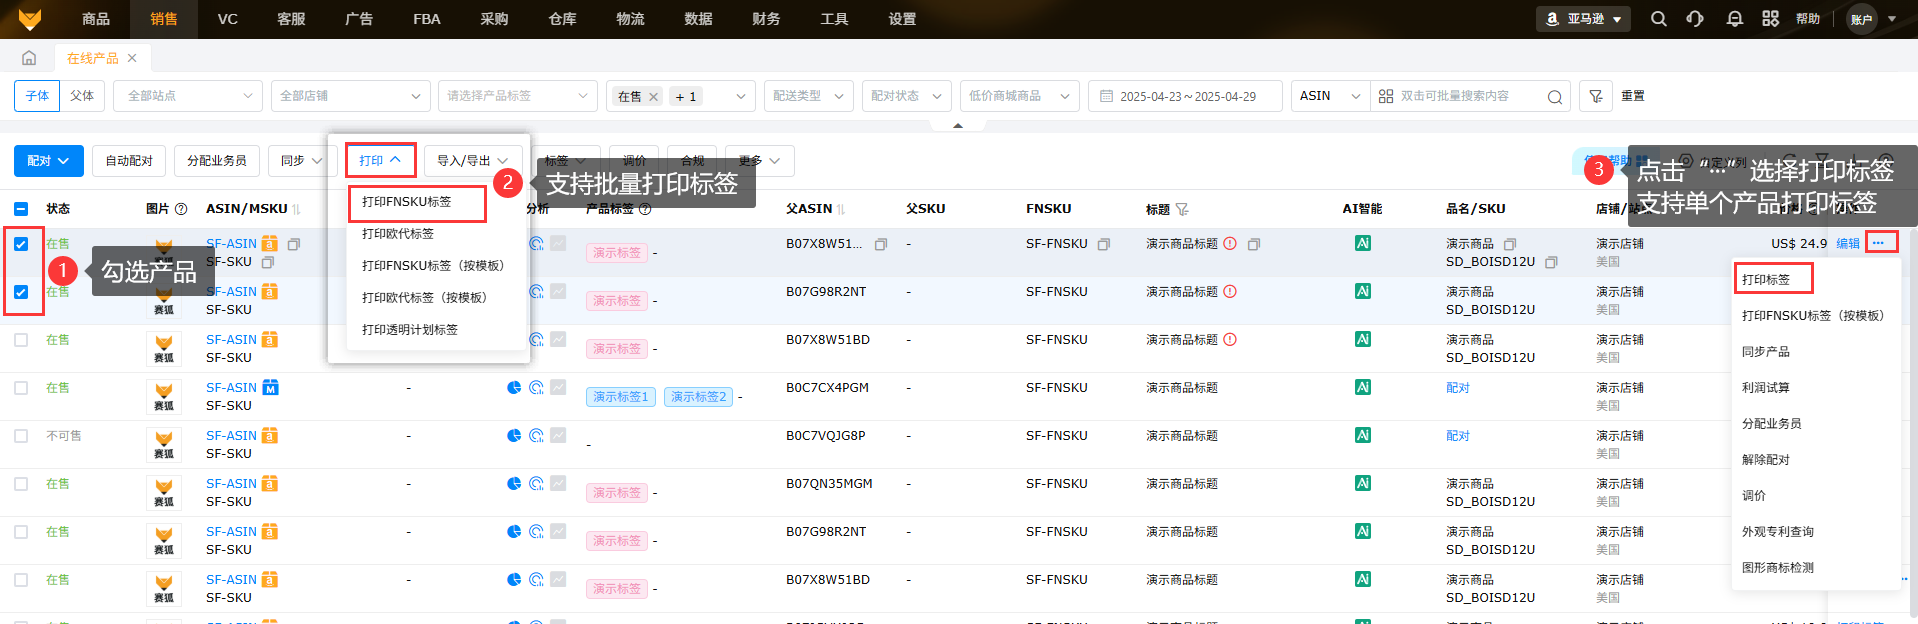Image resolution: width=1918 pixels, height=624 pixels.
Task: Click the notification bell icon
Action: click(x=1735, y=19)
